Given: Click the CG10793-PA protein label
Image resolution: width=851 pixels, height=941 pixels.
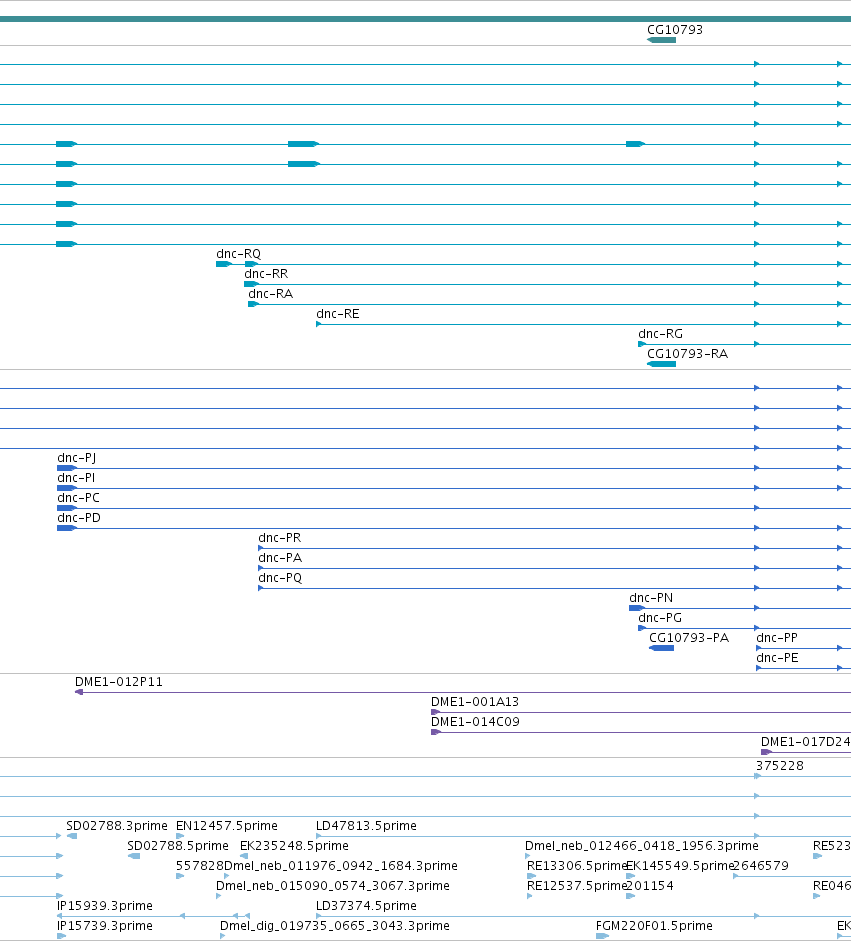Looking at the screenshot, I should [689, 638].
